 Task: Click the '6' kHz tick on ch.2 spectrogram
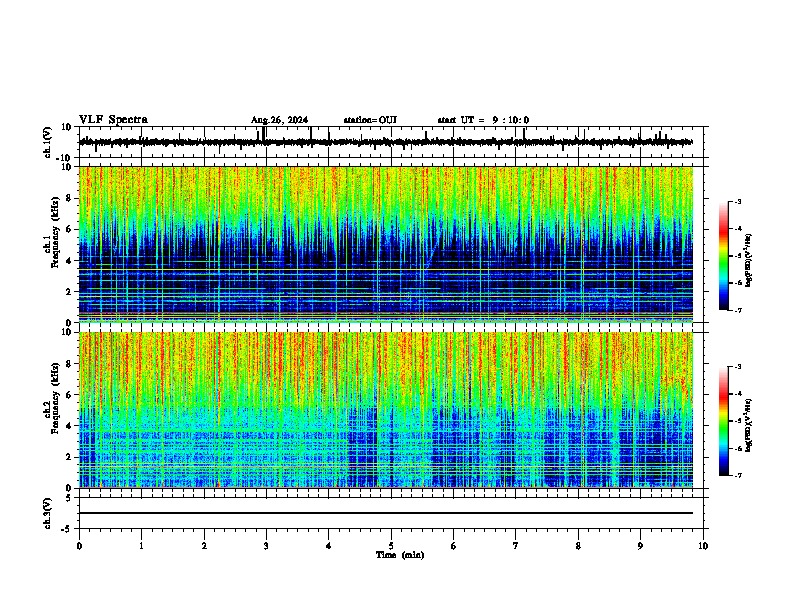click(69, 395)
